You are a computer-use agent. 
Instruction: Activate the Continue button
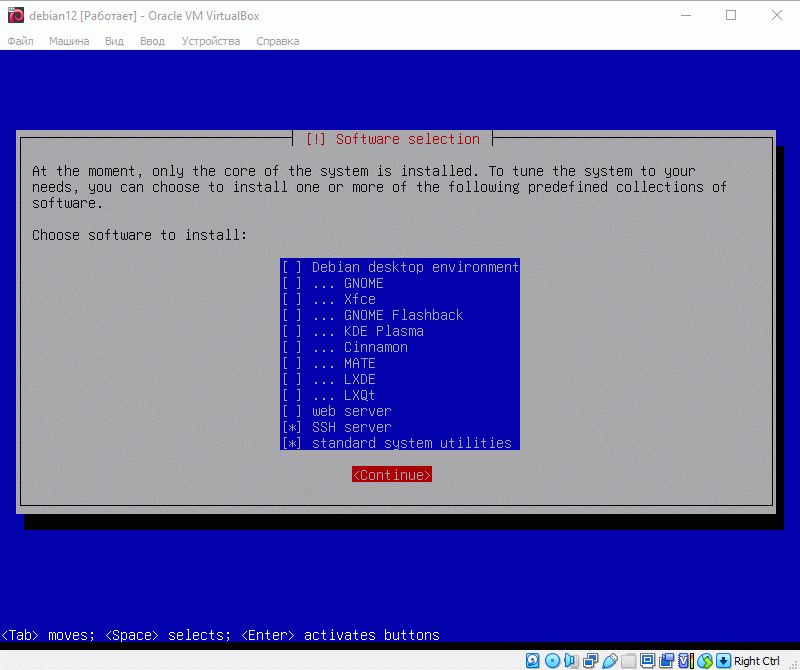(392, 475)
